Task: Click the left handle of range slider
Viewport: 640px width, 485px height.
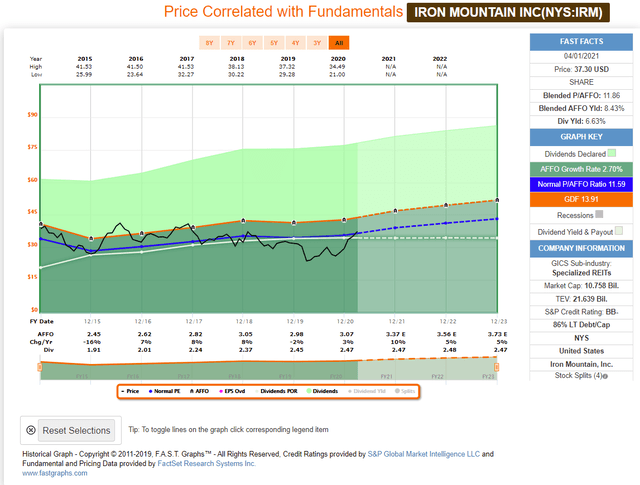Action: [x=40, y=367]
